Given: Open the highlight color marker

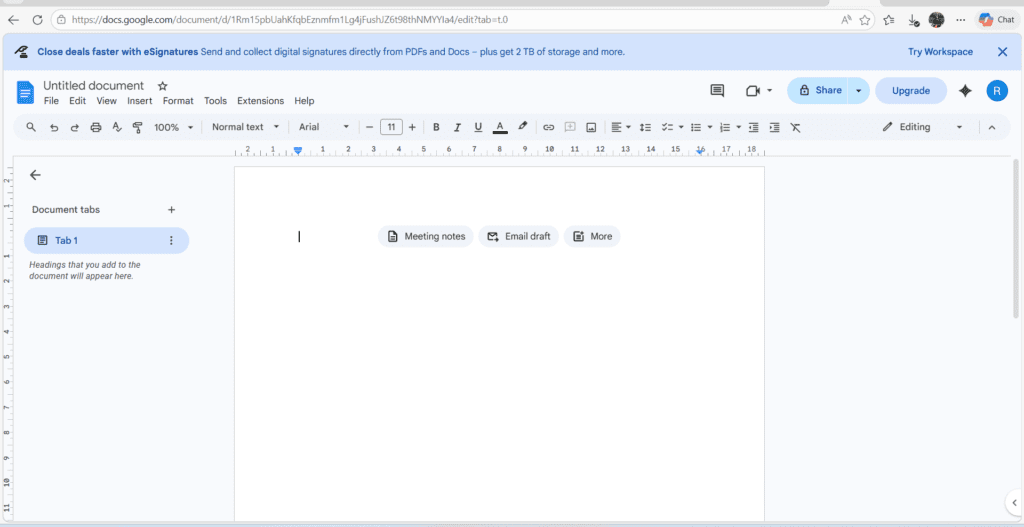Looking at the screenshot, I should click(522, 127).
